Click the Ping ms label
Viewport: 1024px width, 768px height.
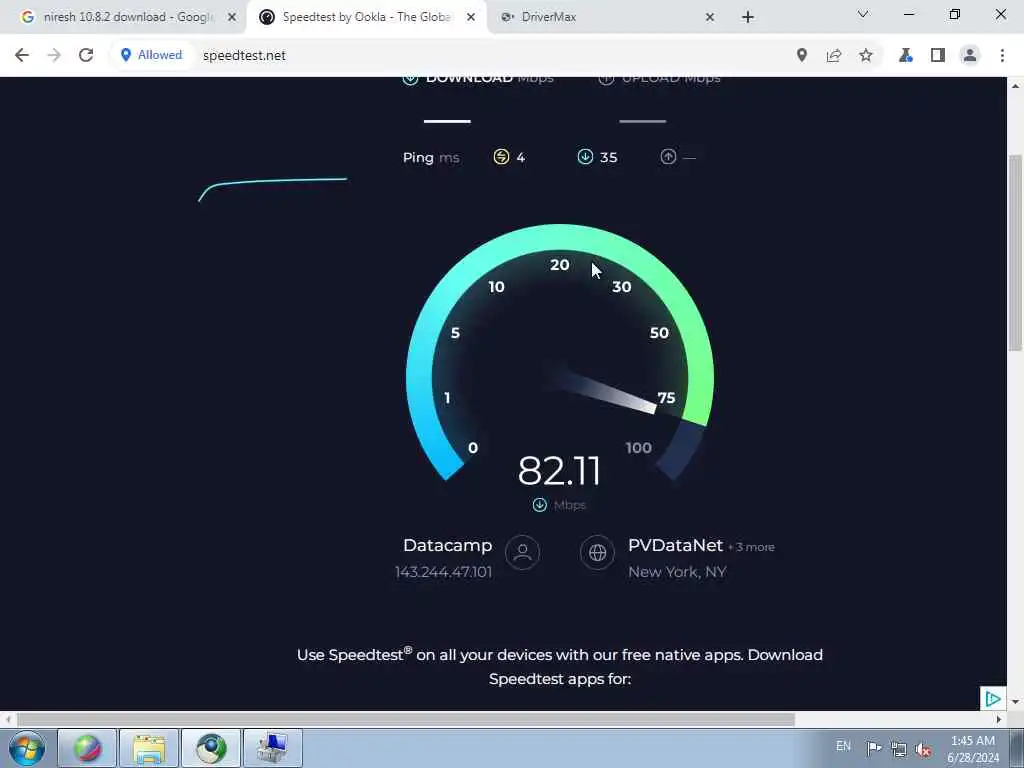(431, 157)
